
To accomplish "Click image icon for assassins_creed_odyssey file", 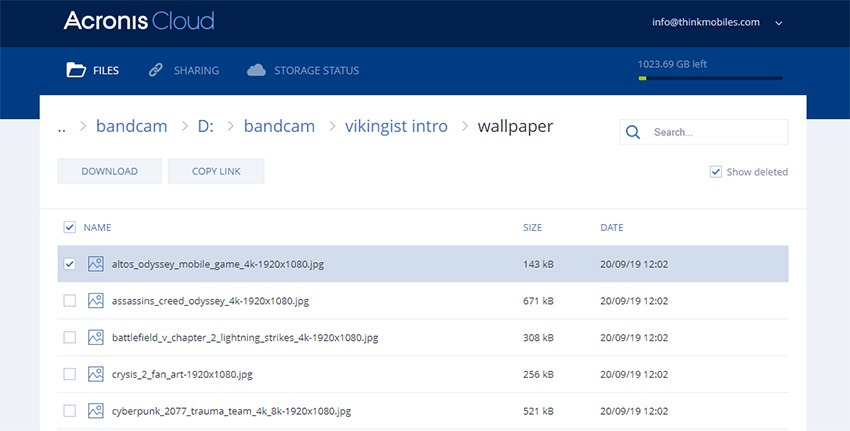I will (x=96, y=300).
